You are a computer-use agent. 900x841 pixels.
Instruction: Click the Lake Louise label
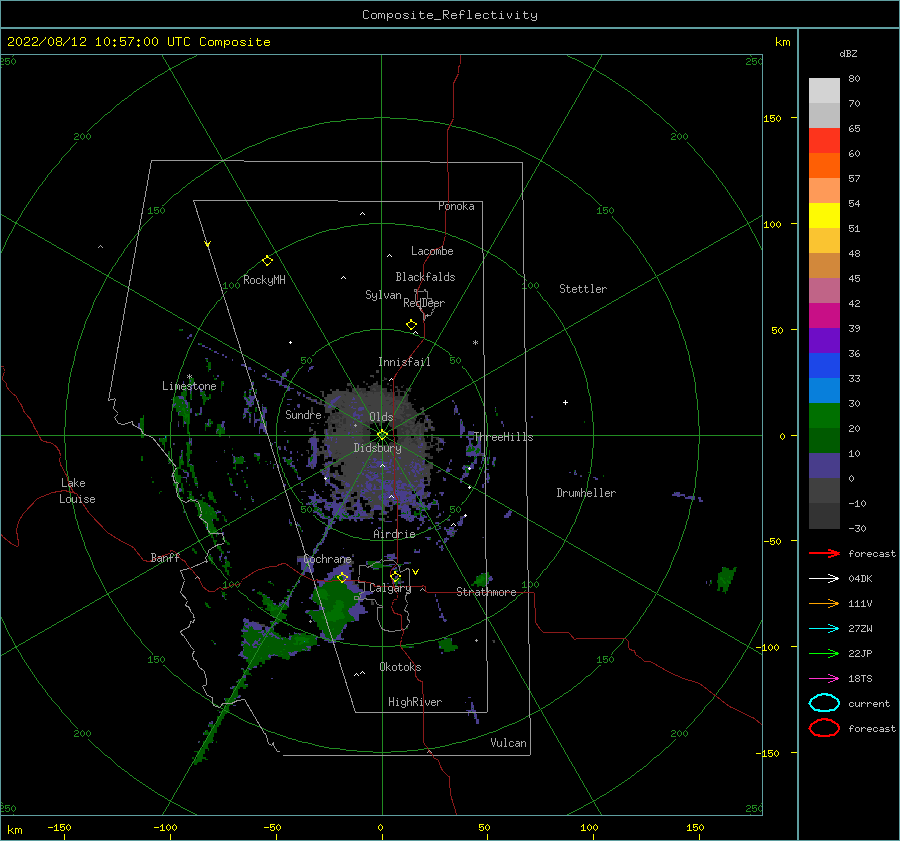[77, 491]
